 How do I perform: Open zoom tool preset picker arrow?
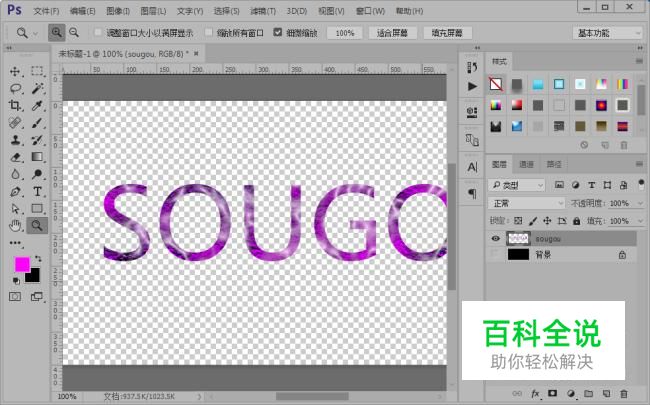coord(35,33)
